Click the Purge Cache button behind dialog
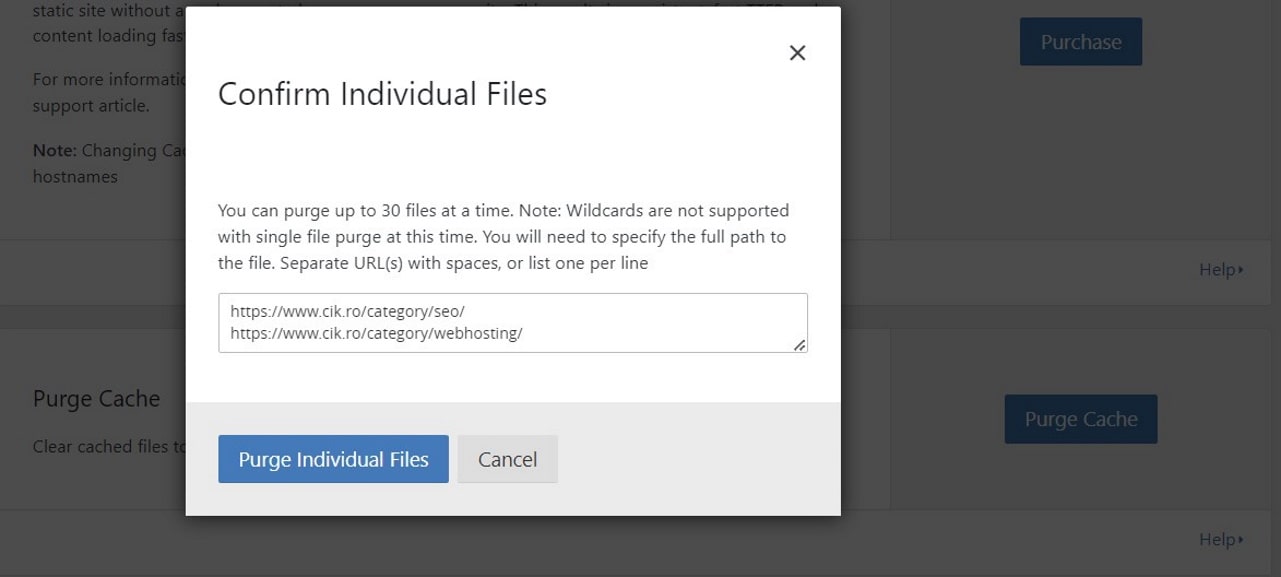 tap(1081, 419)
